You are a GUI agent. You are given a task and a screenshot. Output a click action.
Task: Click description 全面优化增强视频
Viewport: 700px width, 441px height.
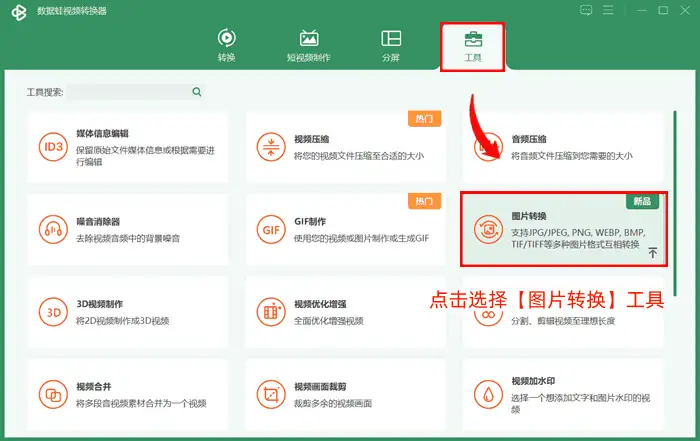tap(329, 321)
